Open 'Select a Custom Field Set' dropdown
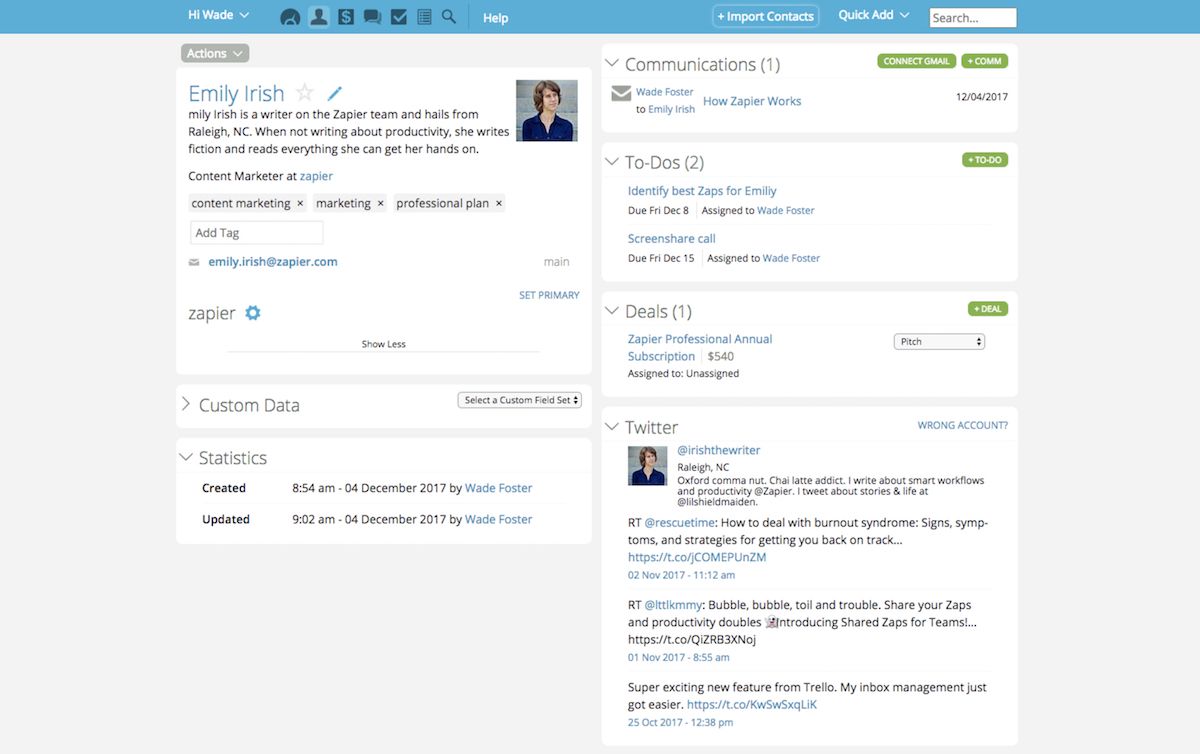The image size is (1200, 754). tap(519, 400)
